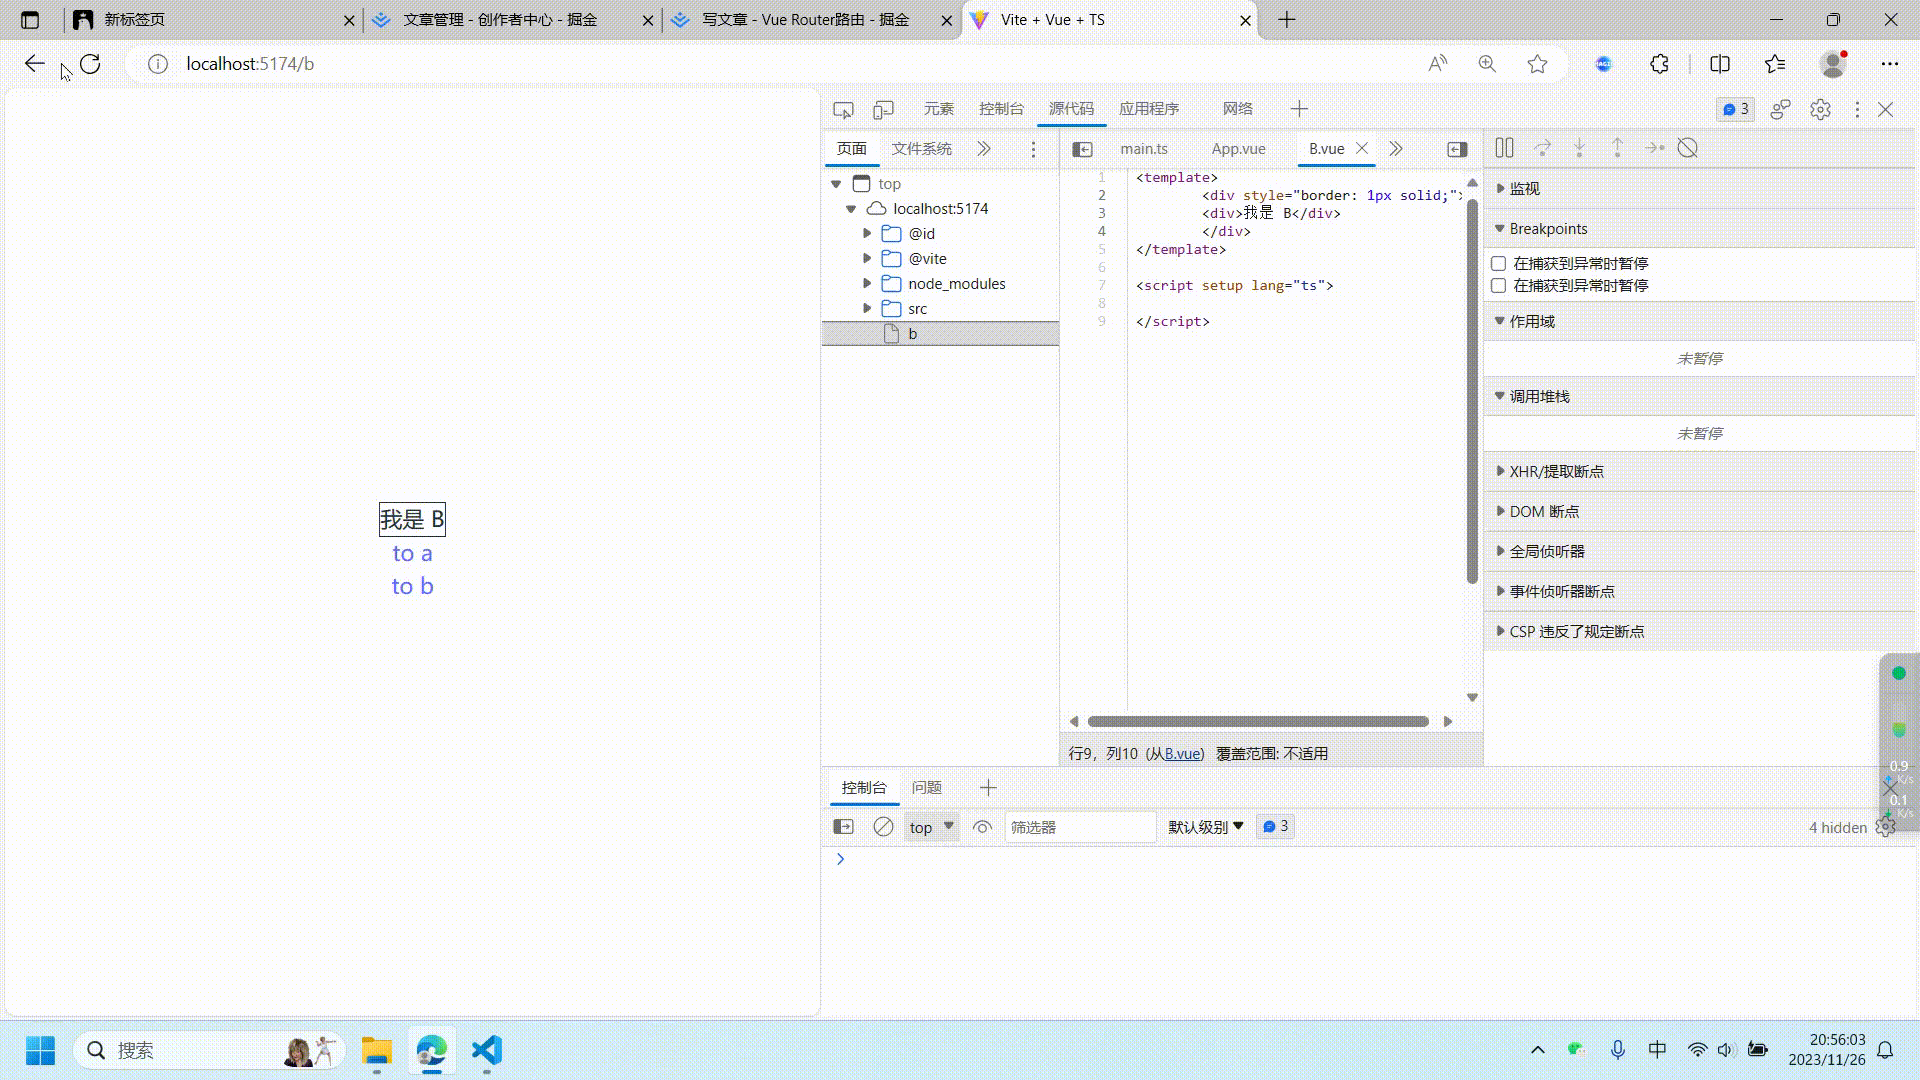Open the 默认级别 log level dropdown

click(1206, 827)
